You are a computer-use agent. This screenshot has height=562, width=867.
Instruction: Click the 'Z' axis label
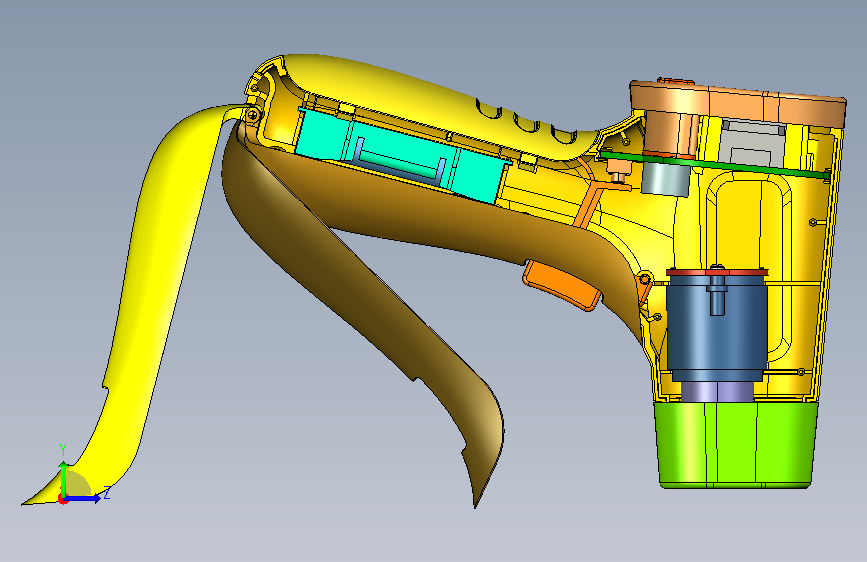(107, 493)
